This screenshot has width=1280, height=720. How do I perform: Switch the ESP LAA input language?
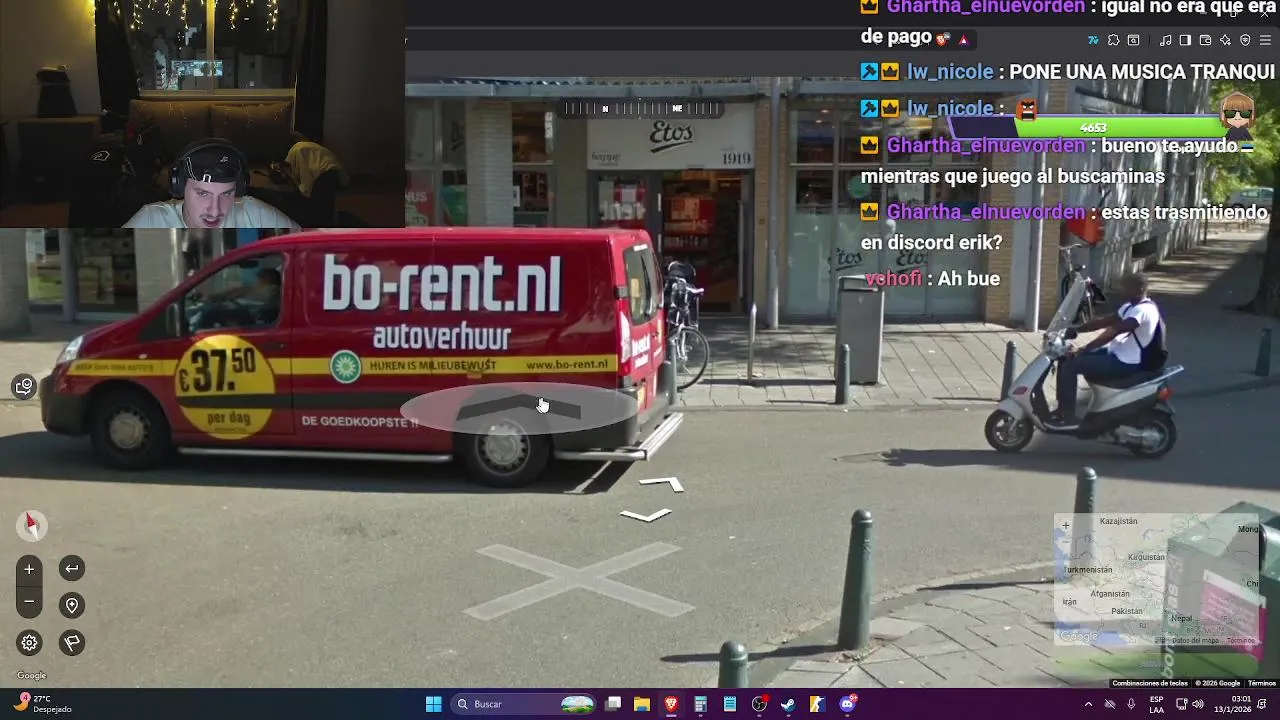point(1156,704)
